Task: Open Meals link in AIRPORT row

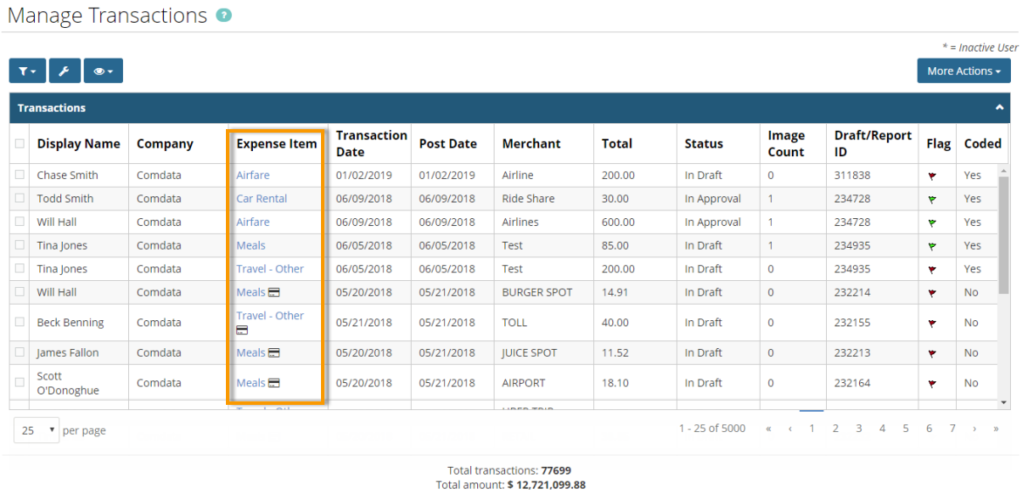Action: (251, 383)
